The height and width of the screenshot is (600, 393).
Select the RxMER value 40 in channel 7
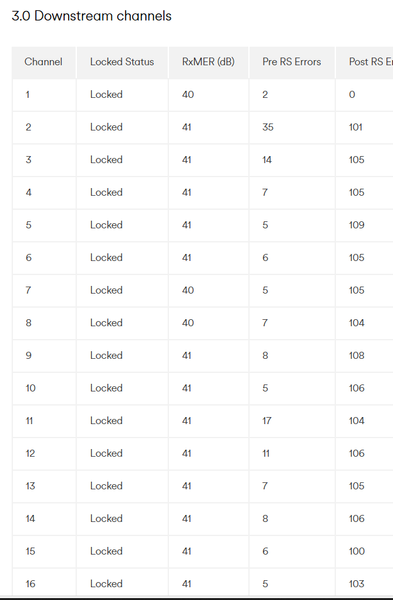188,290
